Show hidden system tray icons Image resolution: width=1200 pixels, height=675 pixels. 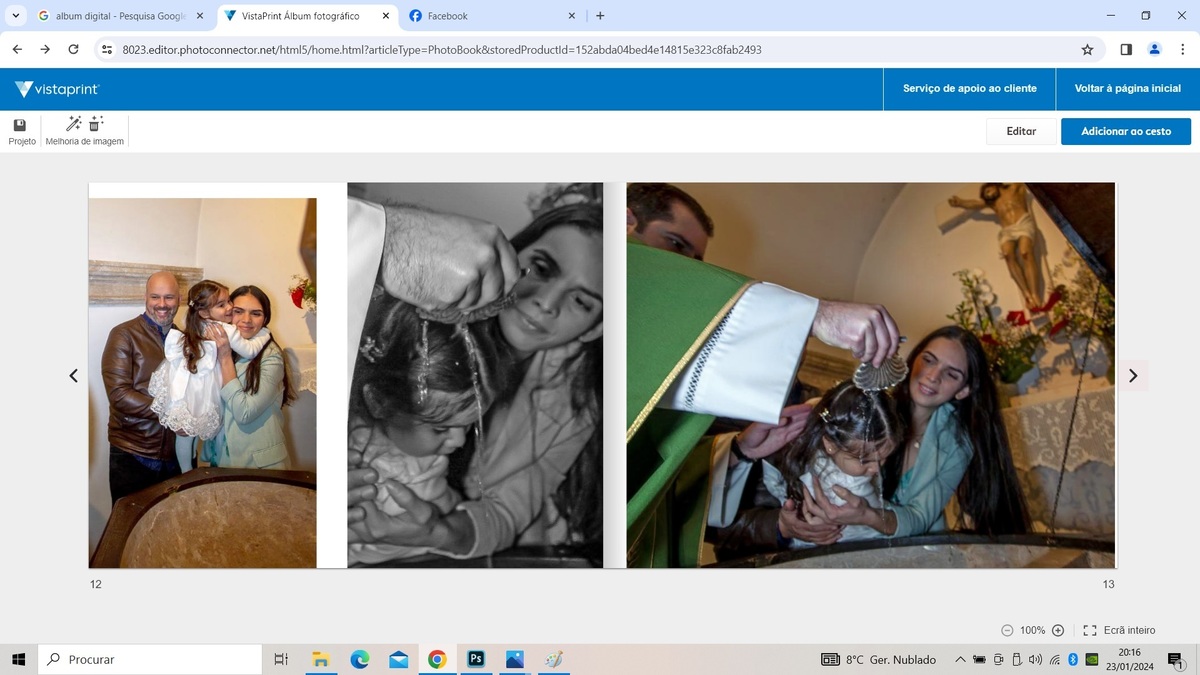pos(960,660)
